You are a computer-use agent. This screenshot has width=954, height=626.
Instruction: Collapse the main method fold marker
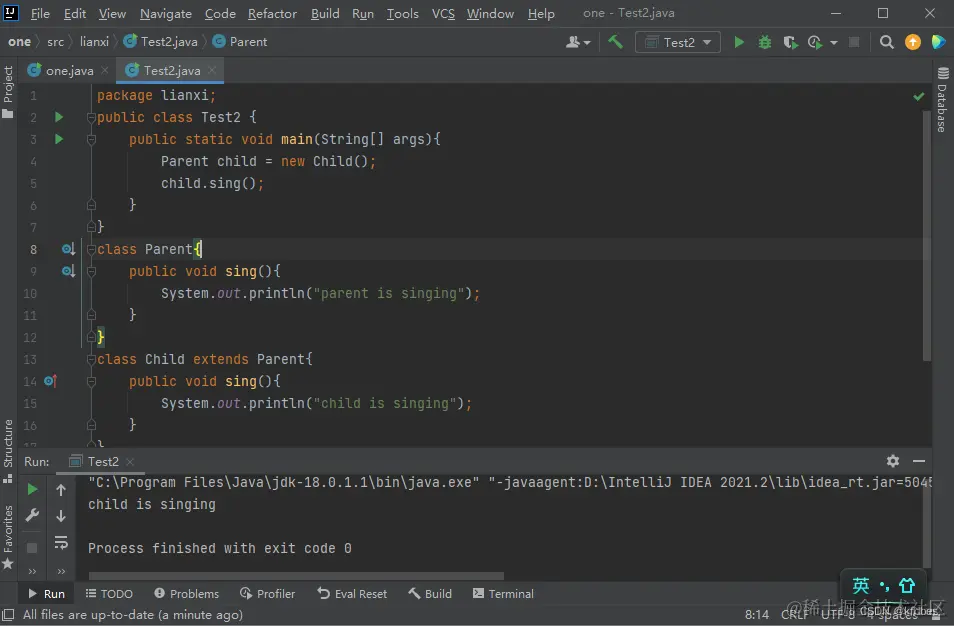pos(91,139)
